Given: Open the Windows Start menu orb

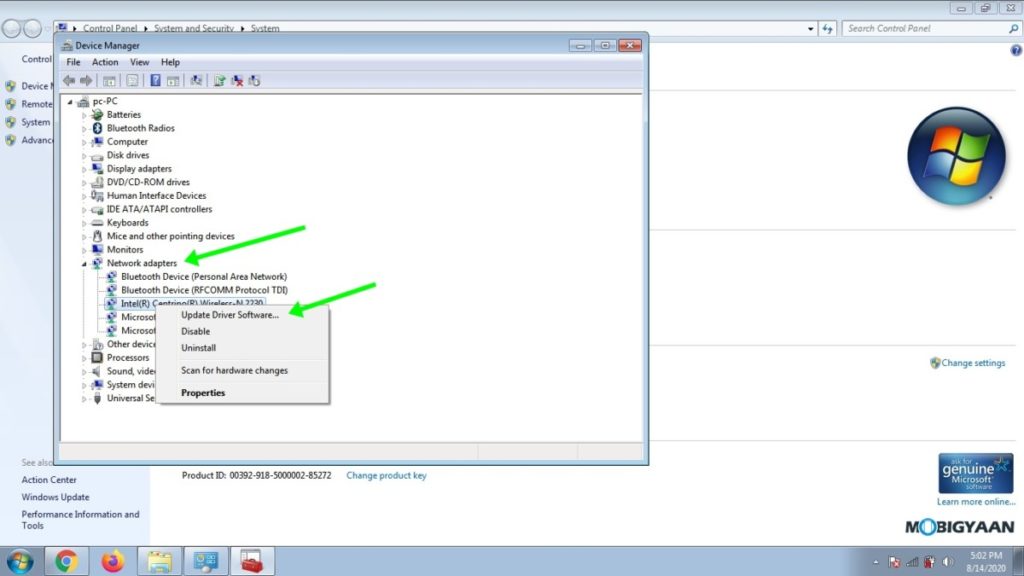Looking at the screenshot, I should [x=20, y=561].
